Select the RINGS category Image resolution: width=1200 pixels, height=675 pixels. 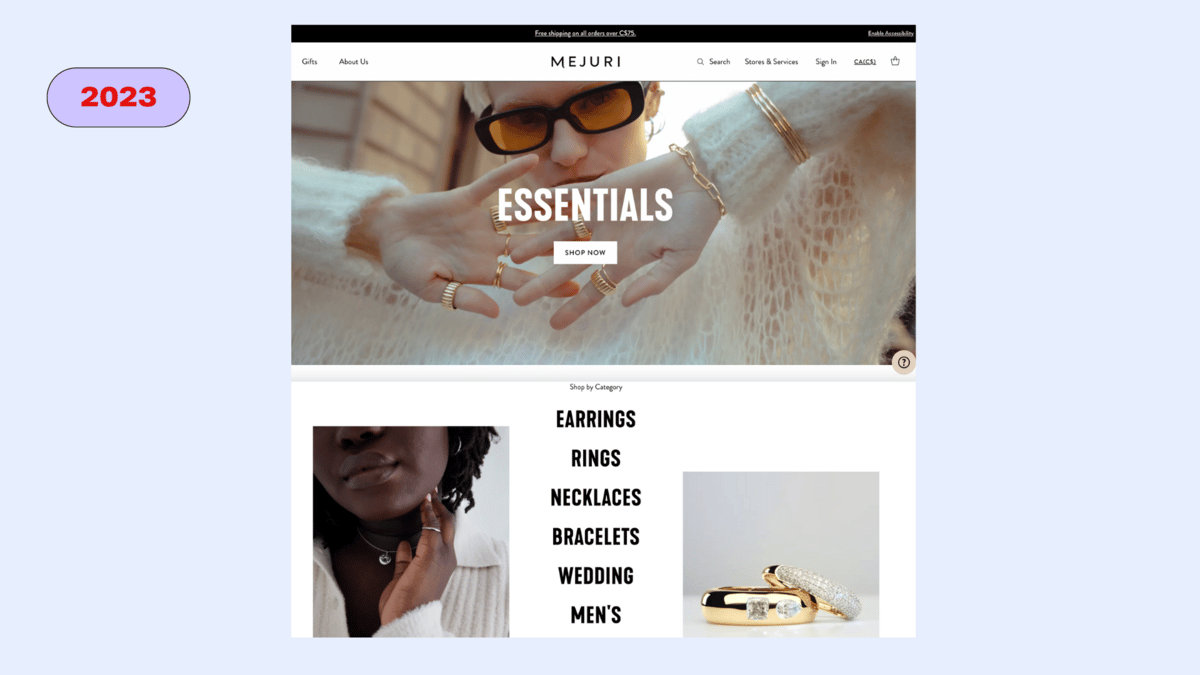tap(596, 458)
